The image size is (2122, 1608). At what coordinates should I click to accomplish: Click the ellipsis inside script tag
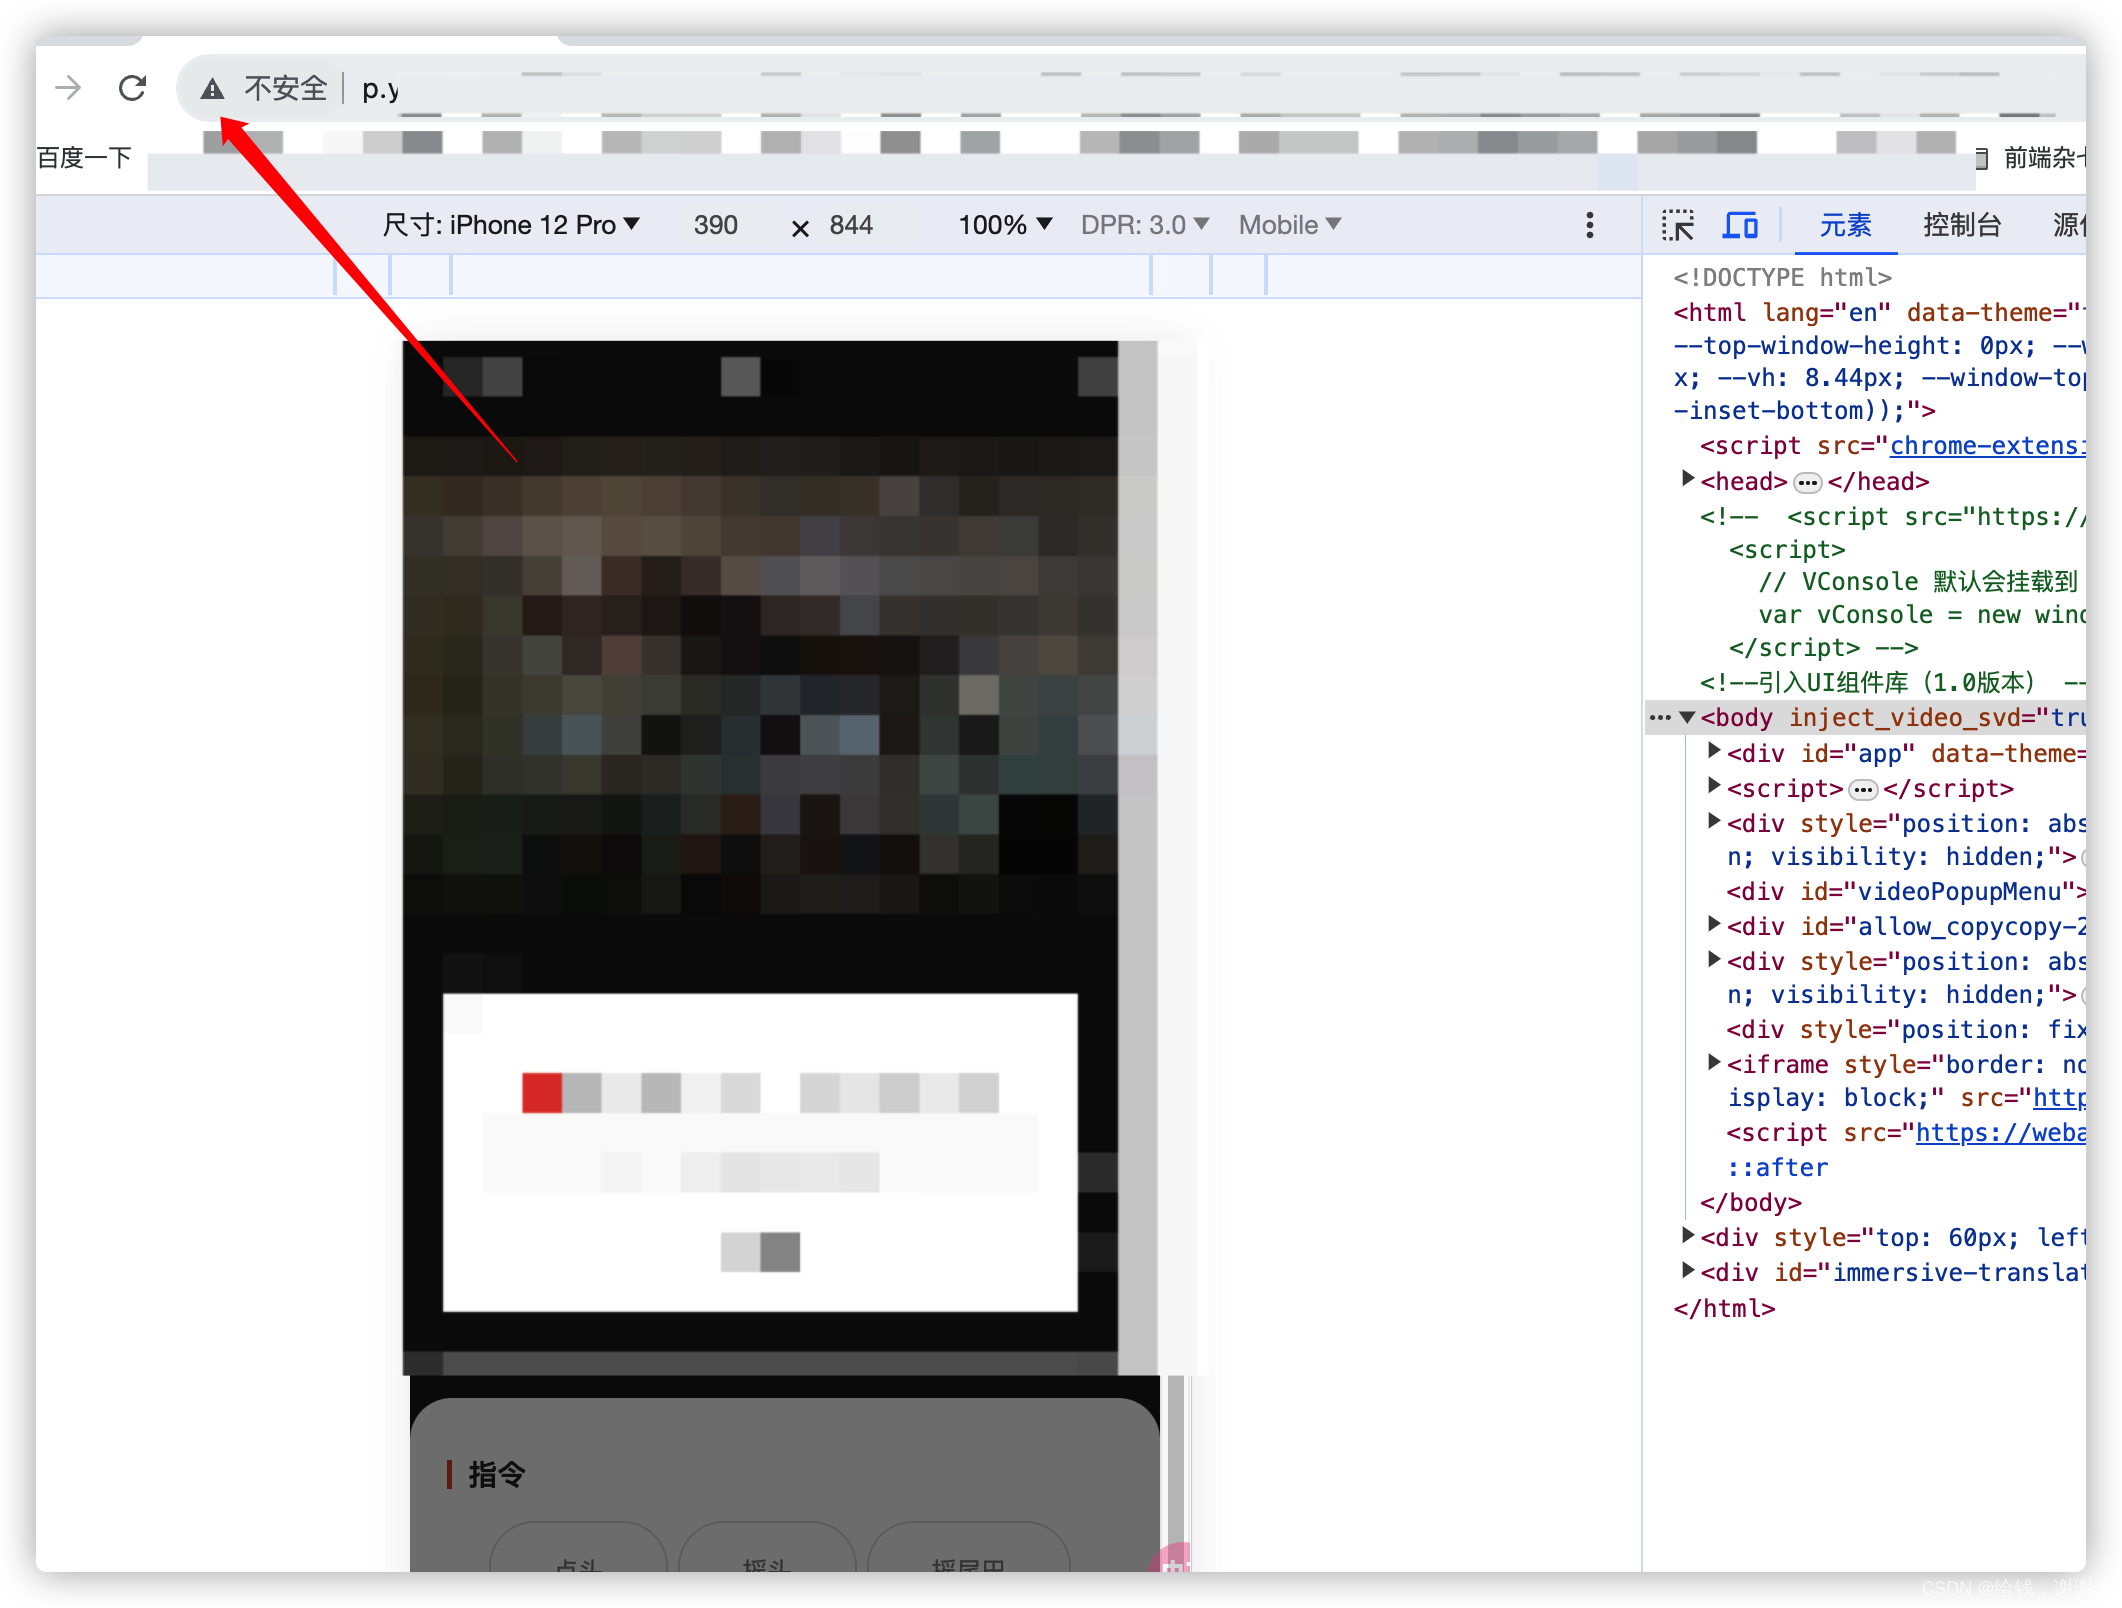(1863, 790)
